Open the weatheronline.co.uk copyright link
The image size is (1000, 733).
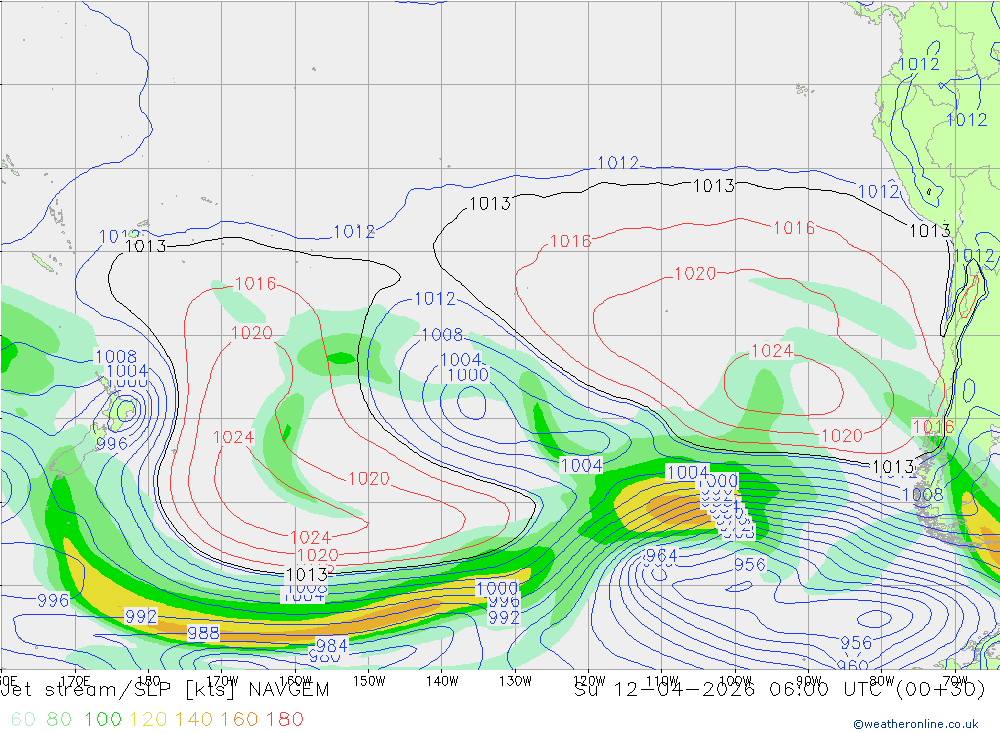(916, 724)
